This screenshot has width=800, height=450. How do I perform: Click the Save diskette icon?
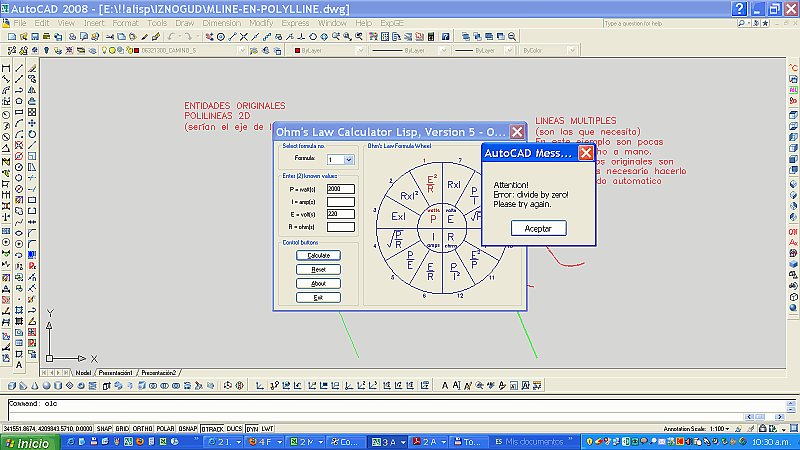point(35,36)
